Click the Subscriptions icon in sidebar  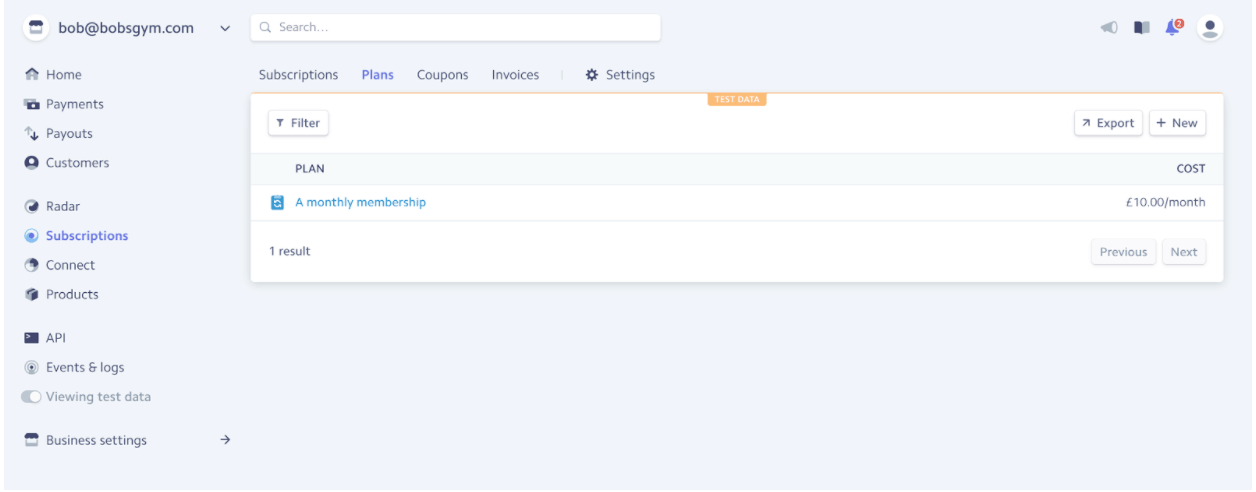tap(32, 236)
